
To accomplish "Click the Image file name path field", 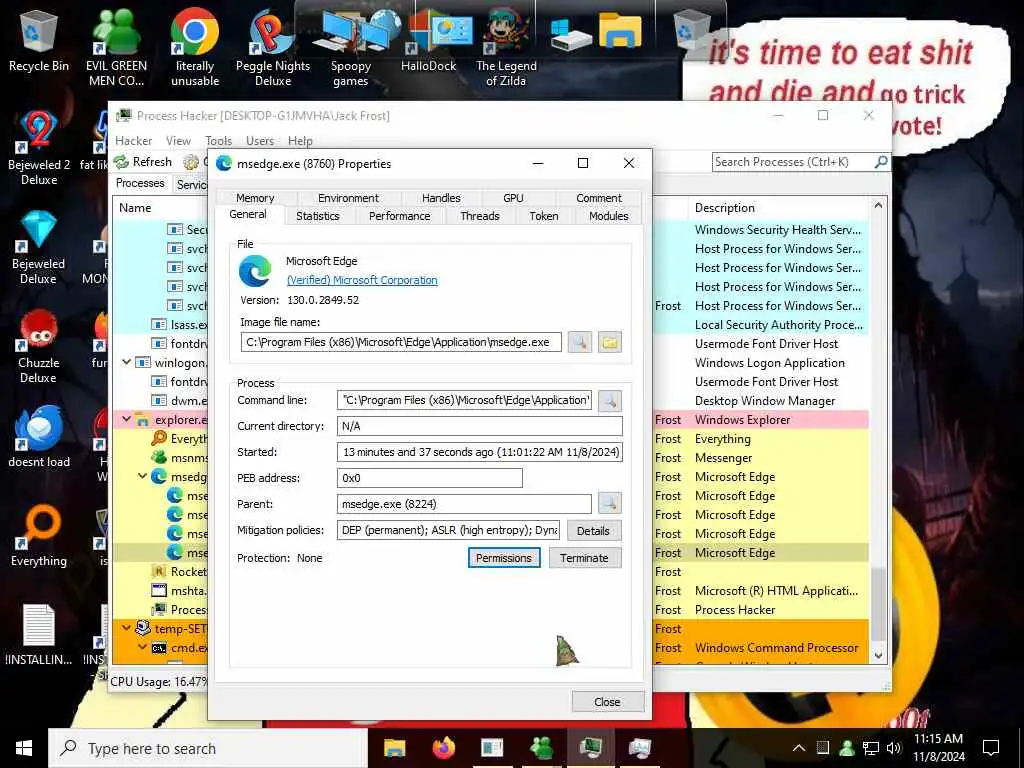I will point(401,342).
